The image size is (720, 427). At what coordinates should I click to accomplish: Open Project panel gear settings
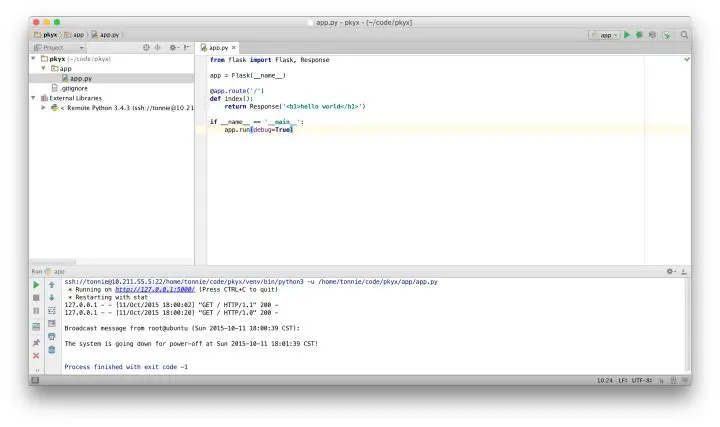click(x=173, y=47)
